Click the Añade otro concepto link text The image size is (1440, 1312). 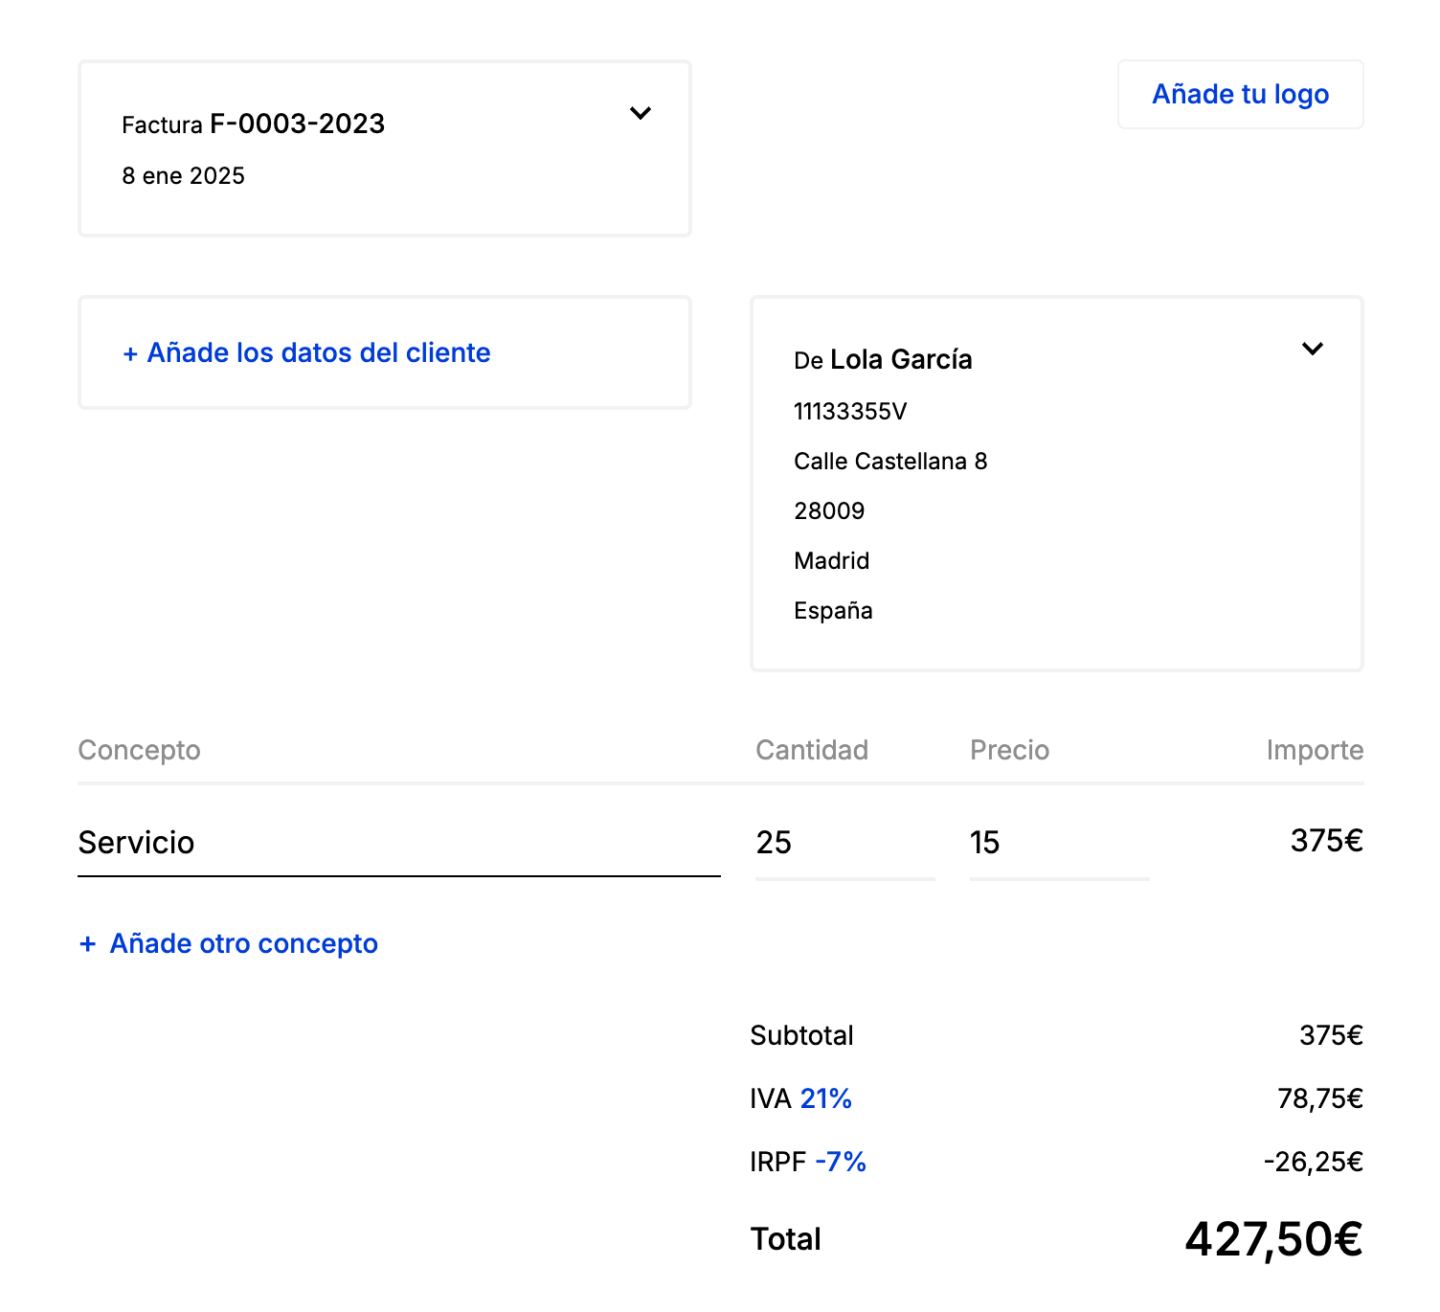coord(244,944)
